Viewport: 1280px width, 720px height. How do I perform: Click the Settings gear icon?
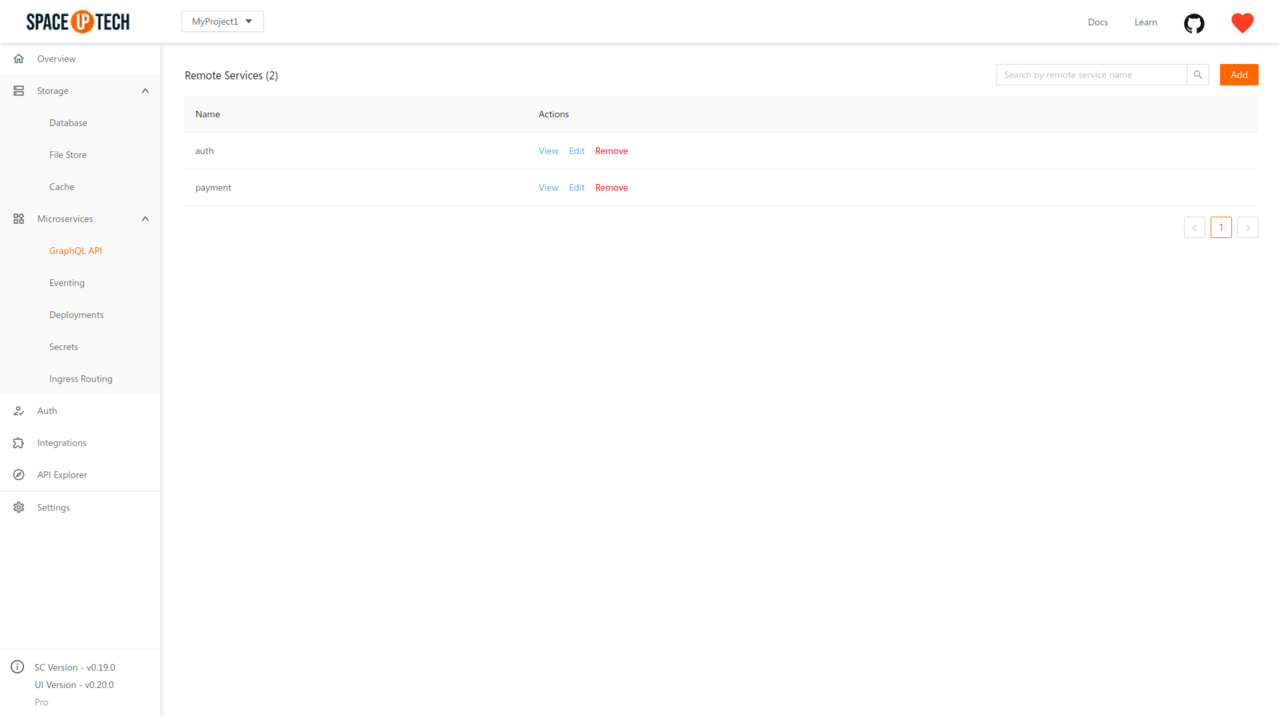coord(18,508)
